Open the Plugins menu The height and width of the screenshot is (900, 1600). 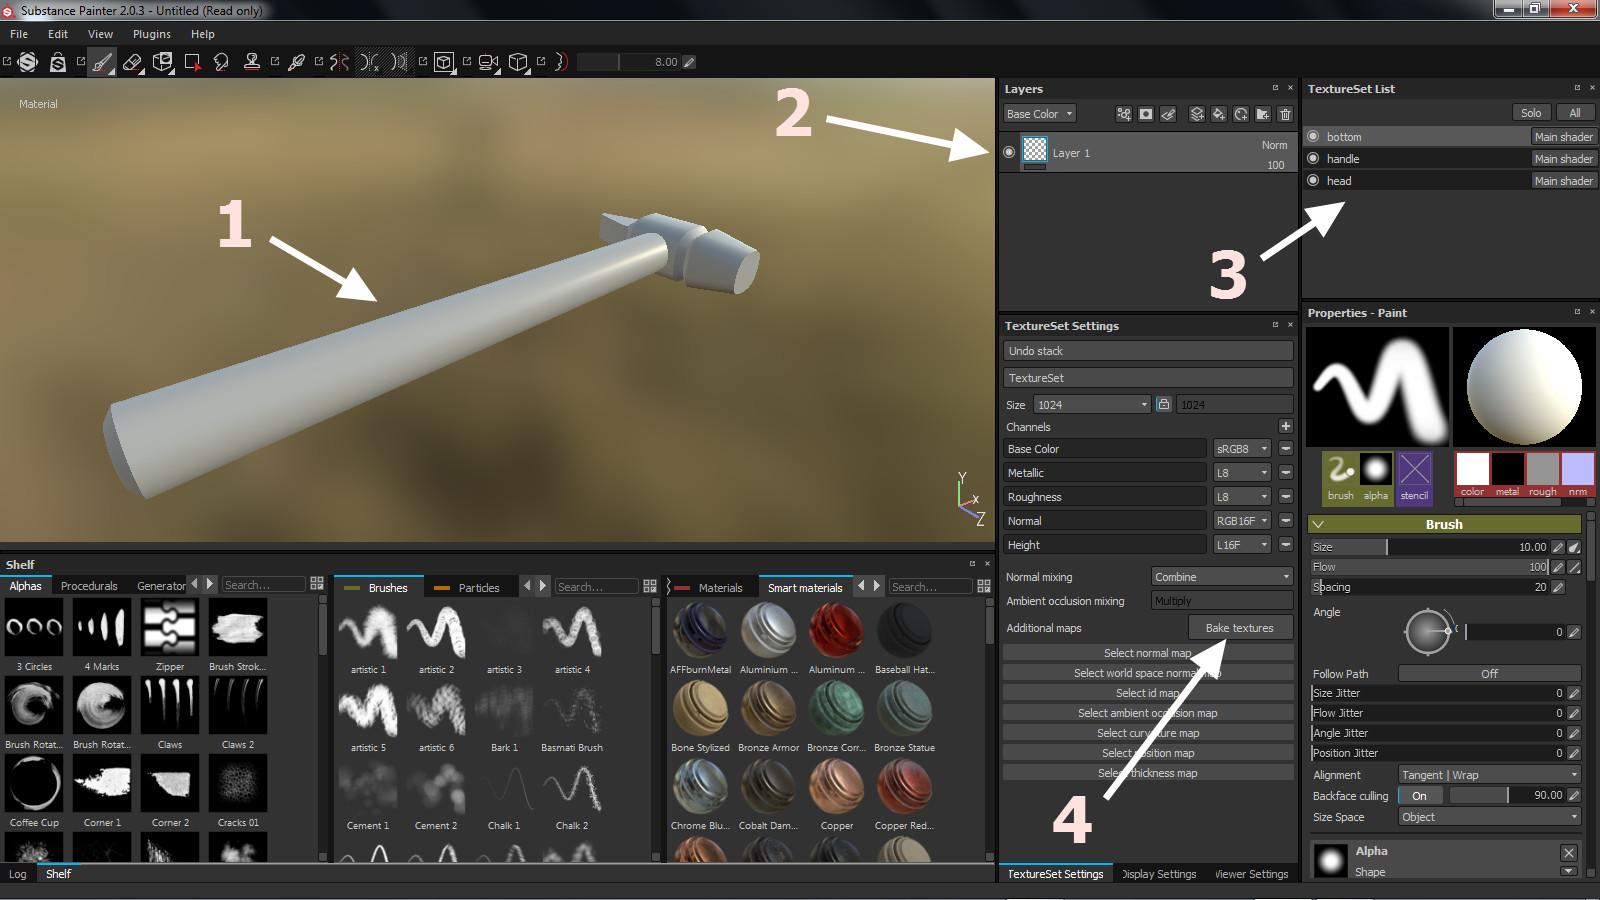coord(152,34)
